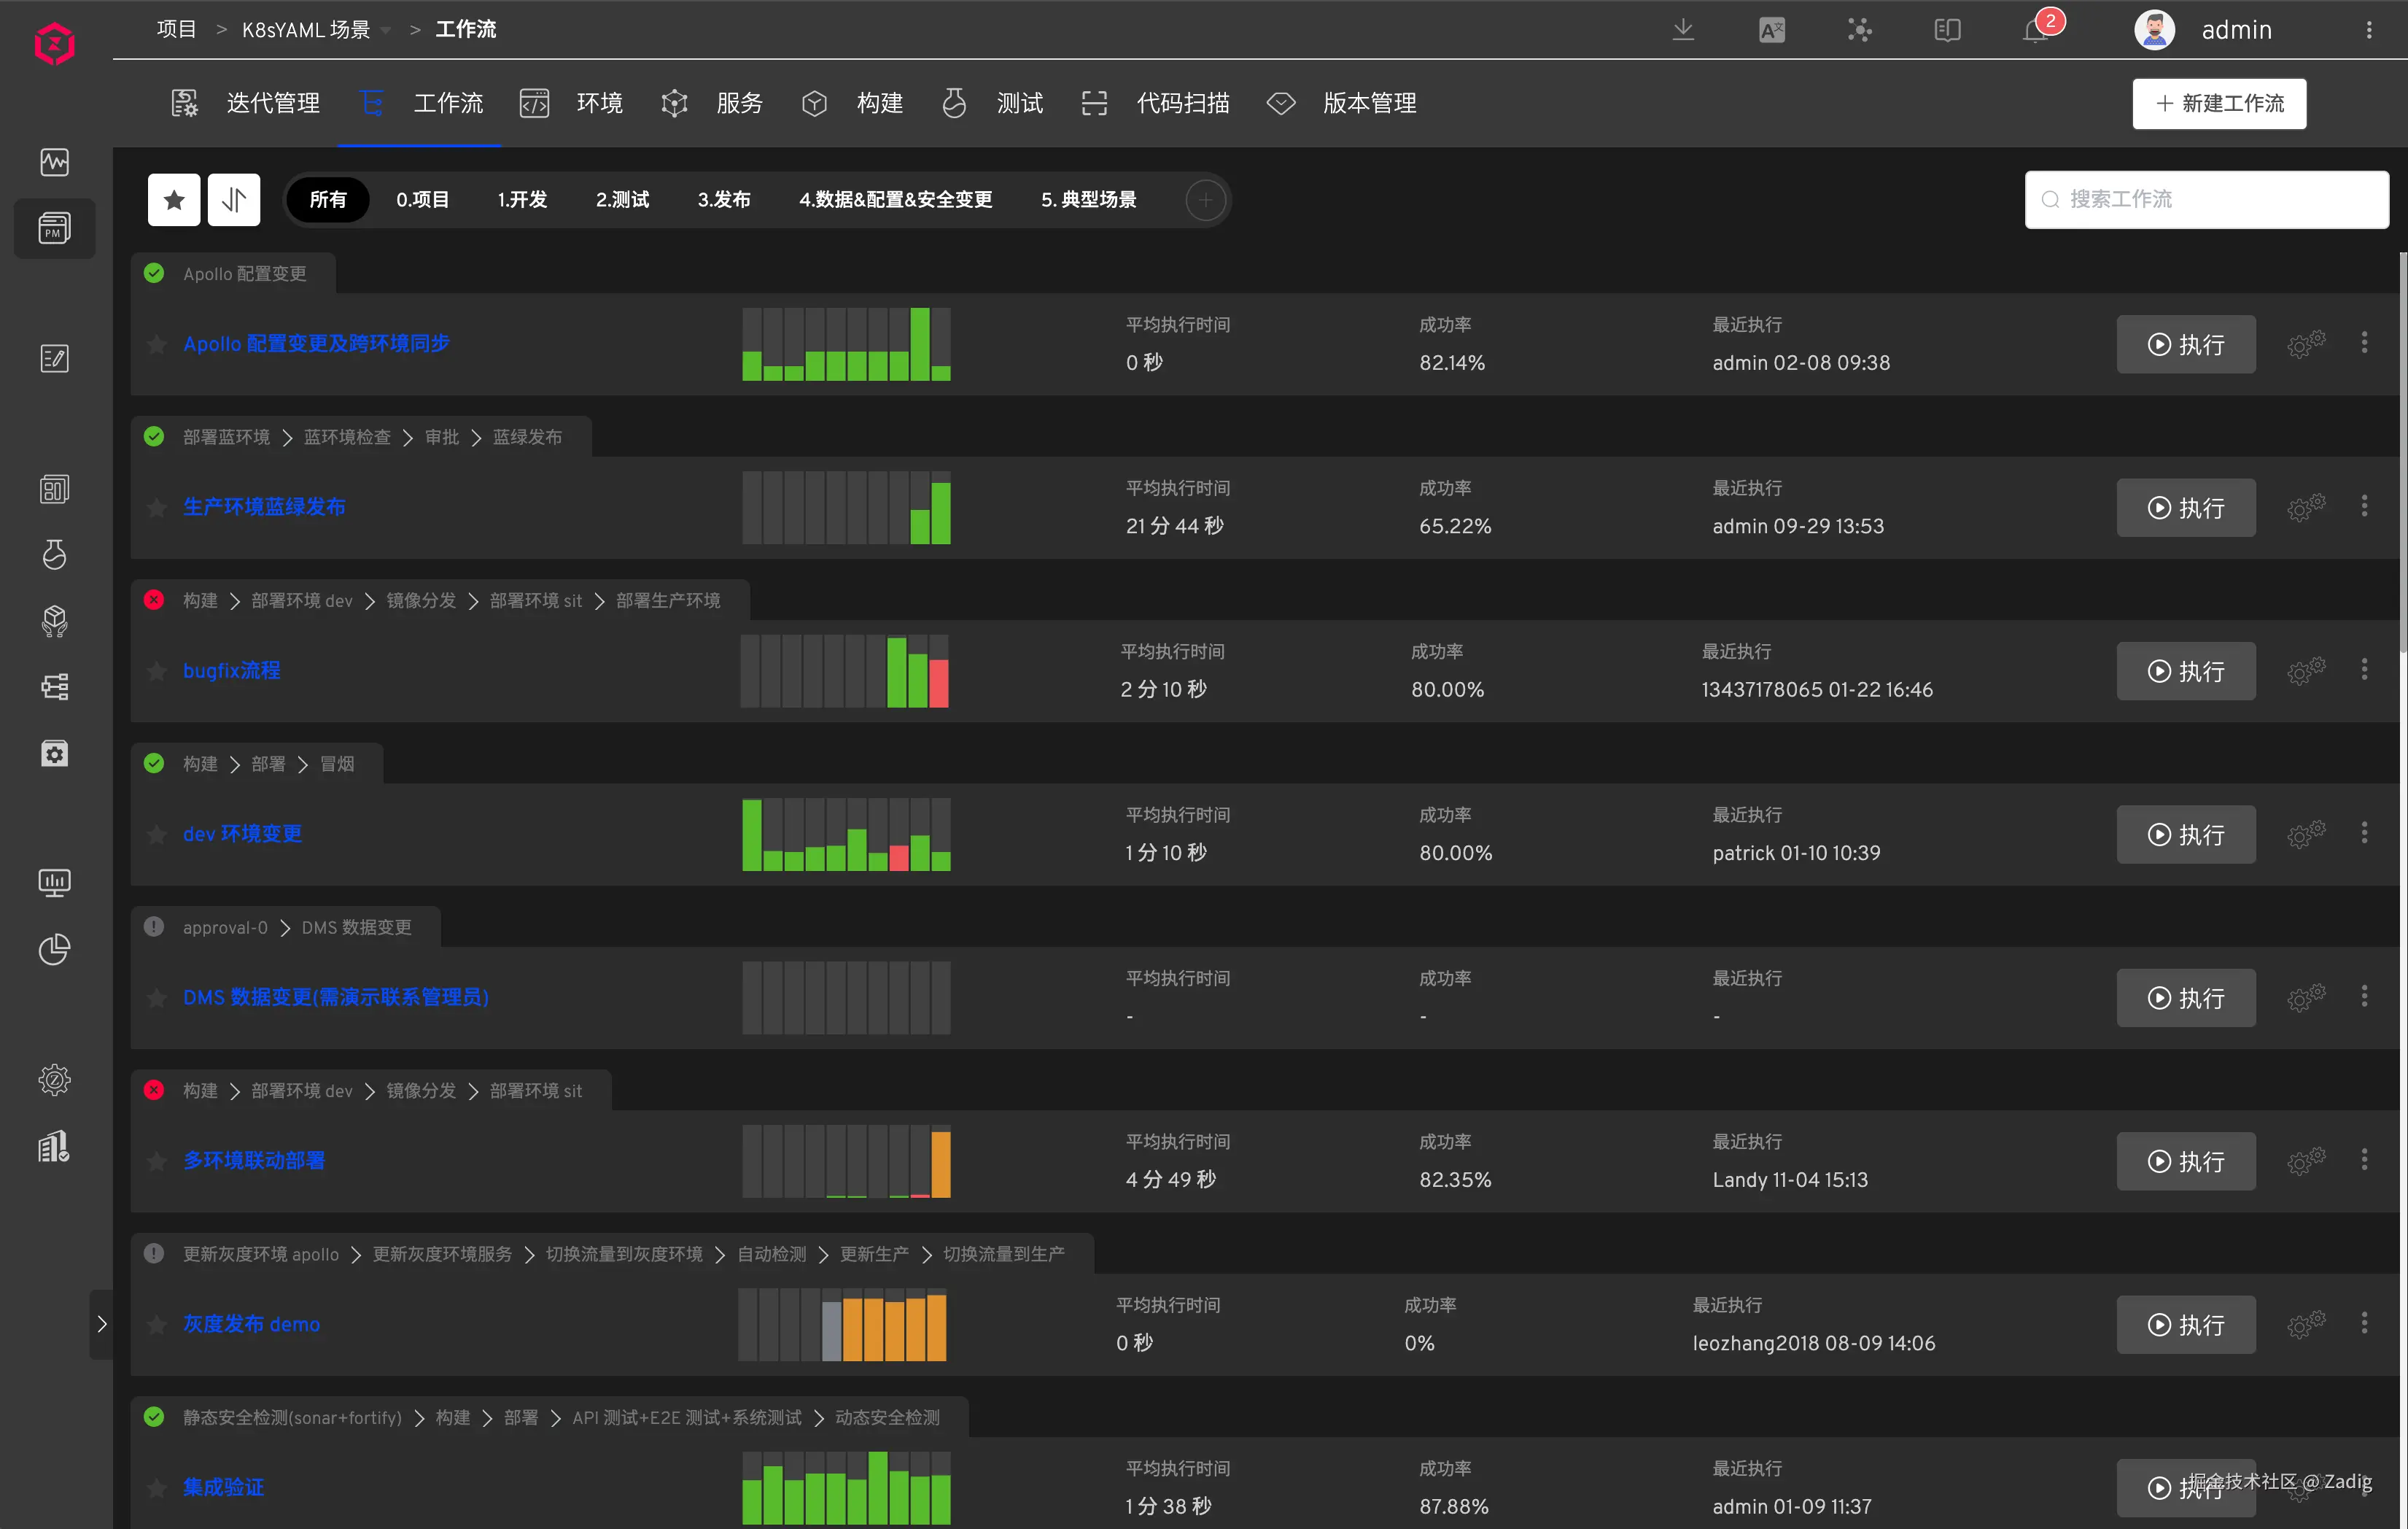
Task: Click the 新建工作流 button
Action: coord(2219,104)
